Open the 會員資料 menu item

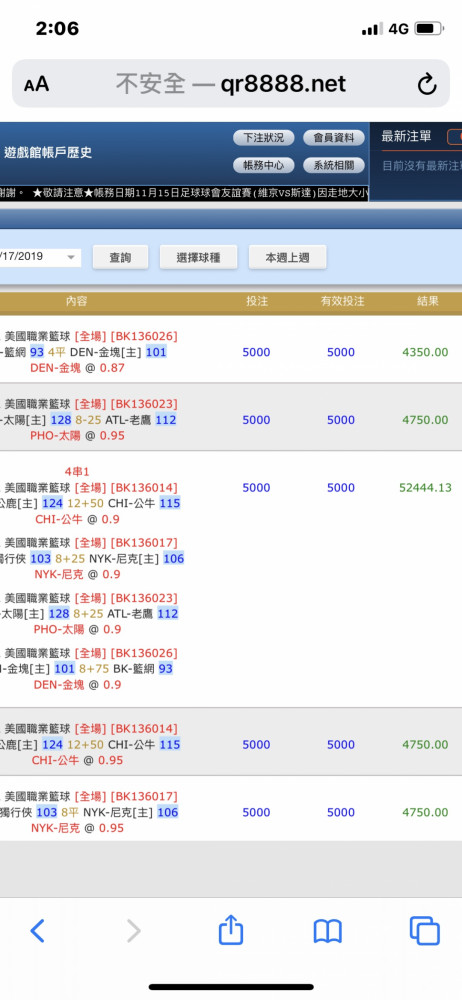334,137
